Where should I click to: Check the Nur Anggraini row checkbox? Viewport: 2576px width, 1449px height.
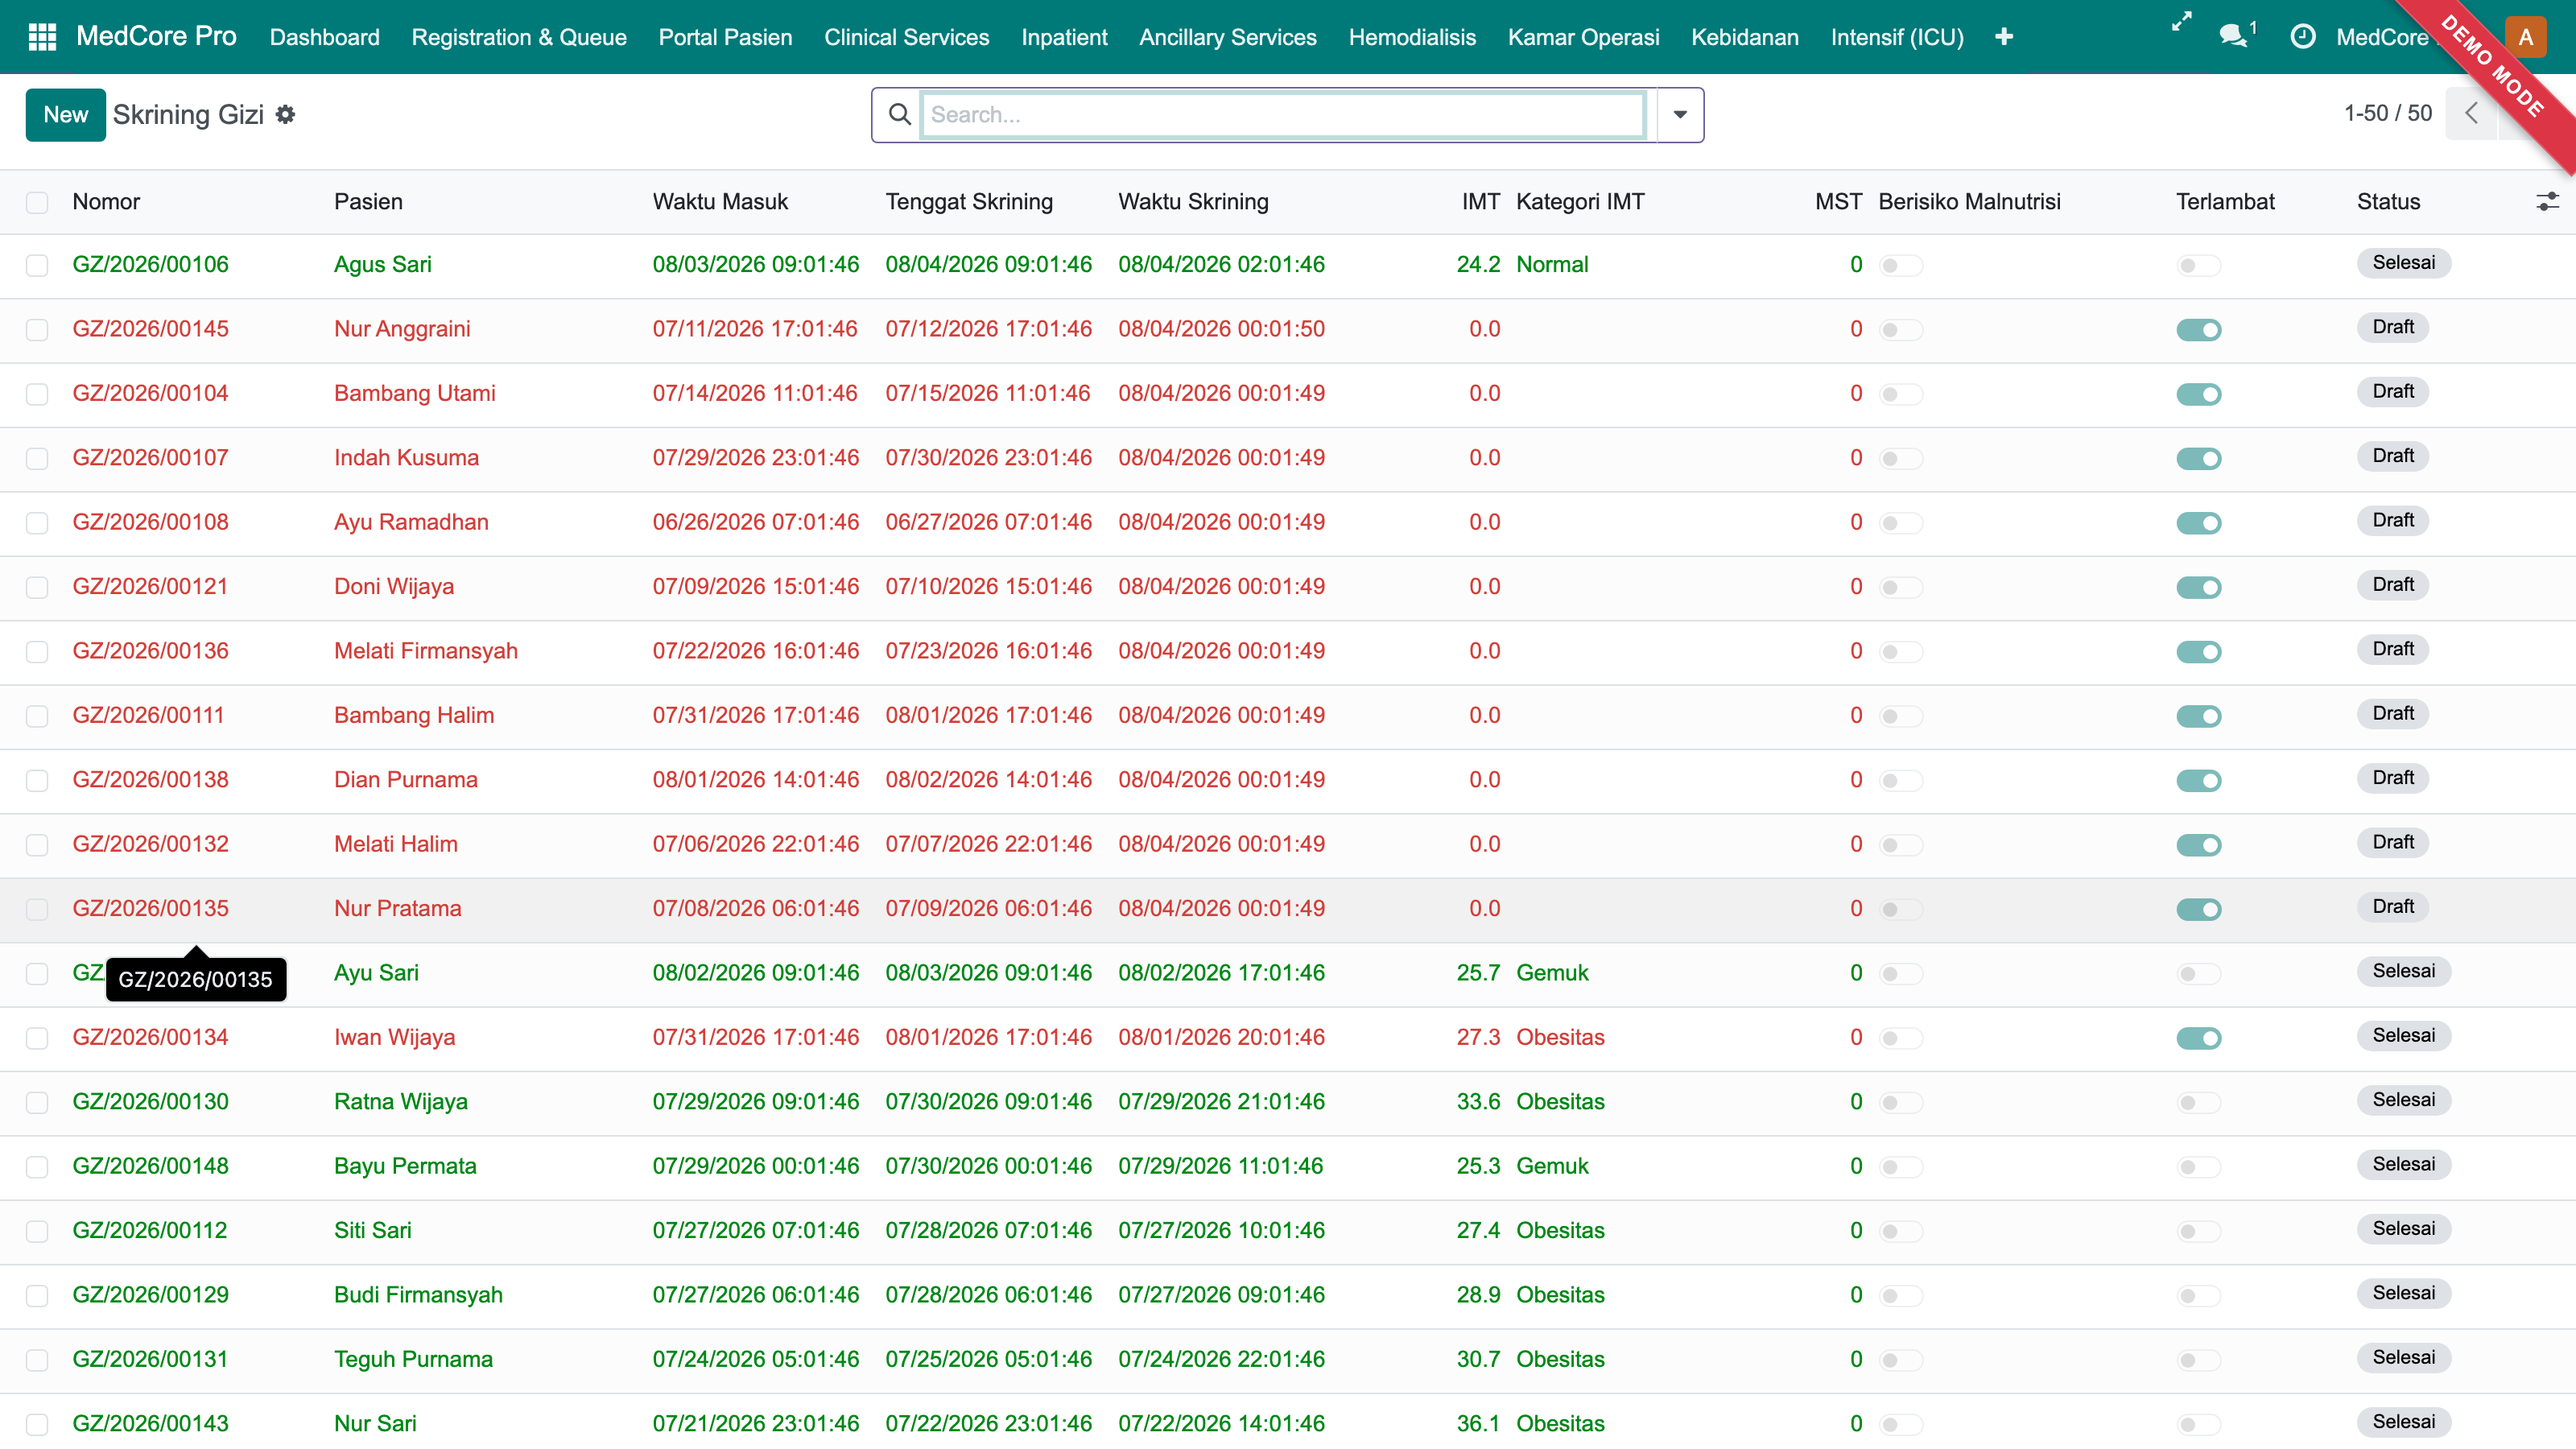click(x=37, y=330)
